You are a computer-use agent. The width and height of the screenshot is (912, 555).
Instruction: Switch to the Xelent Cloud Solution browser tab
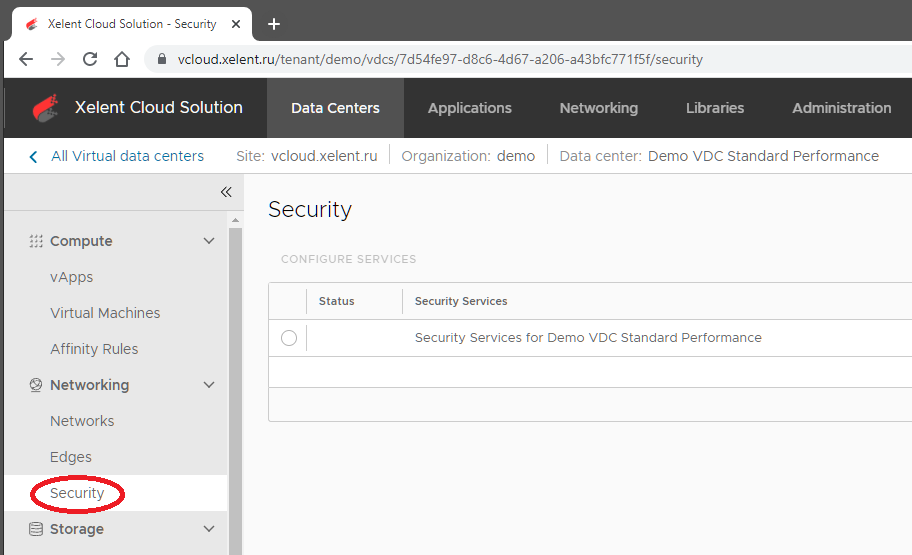(132, 24)
